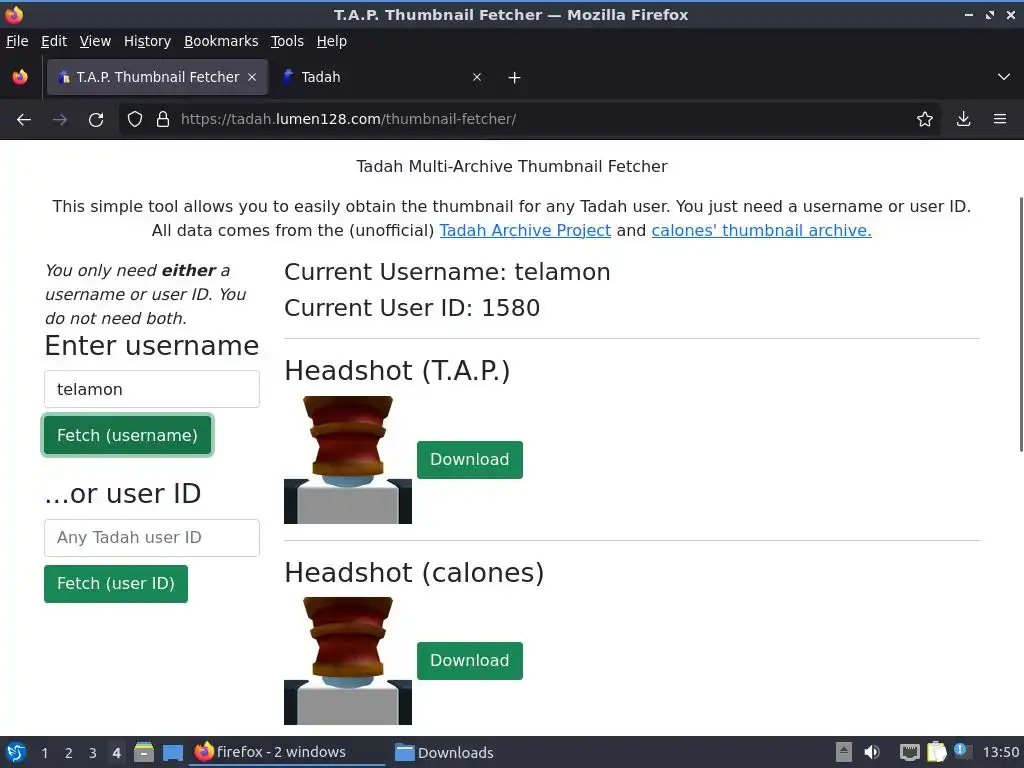This screenshot has height=768, width=1024.
Task: Open the Firefox hamburger menu
Action: [x=1000, y=120]
